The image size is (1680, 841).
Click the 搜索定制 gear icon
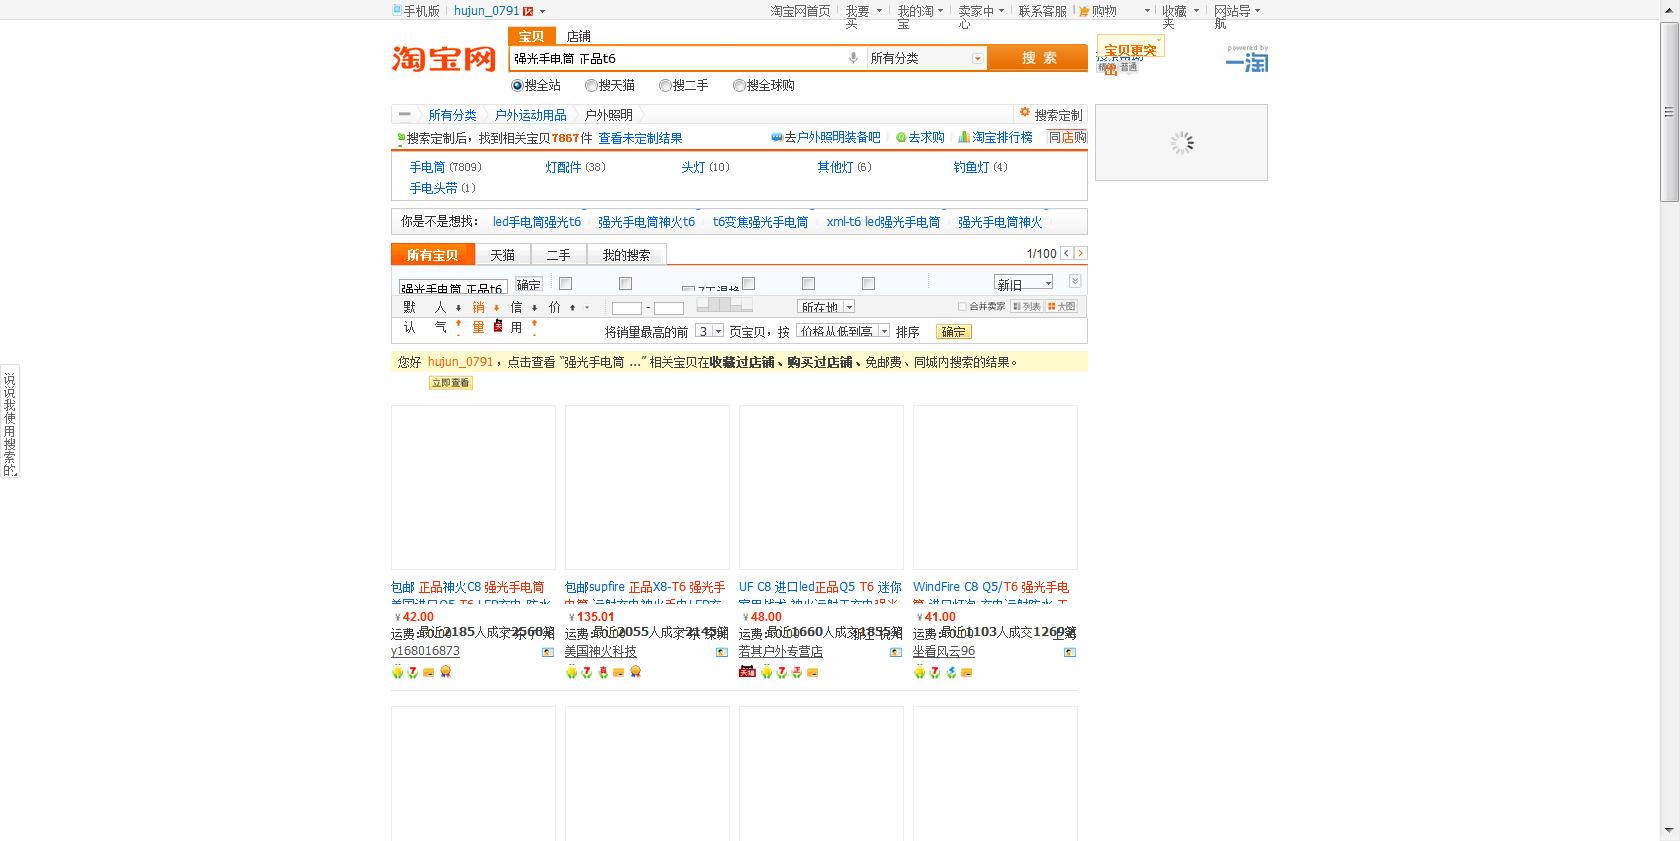1025,113
